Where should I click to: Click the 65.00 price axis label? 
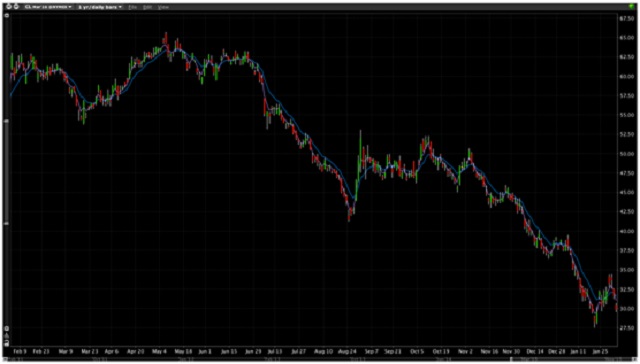pyautogui.click(x=627, y=38)
